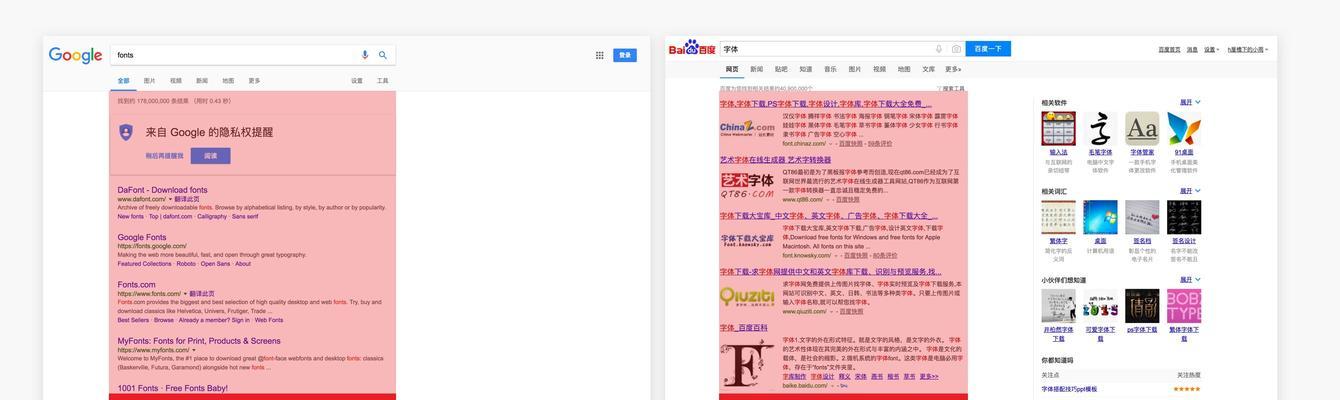
Task: Open the 签名设计 related term thumbnail
Action: coord(1184,217)
